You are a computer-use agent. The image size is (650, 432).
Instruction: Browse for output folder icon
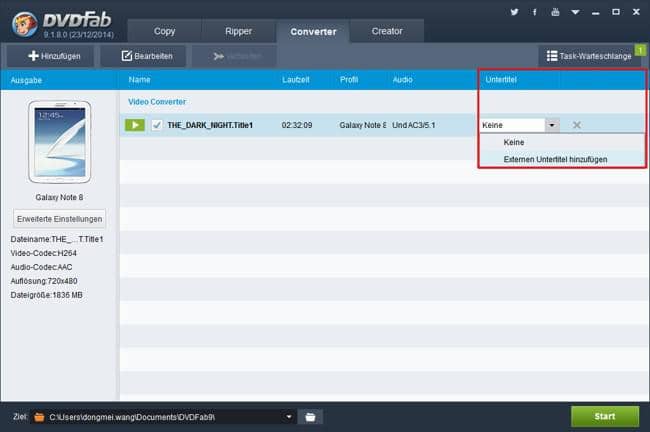tap(310, 417)
